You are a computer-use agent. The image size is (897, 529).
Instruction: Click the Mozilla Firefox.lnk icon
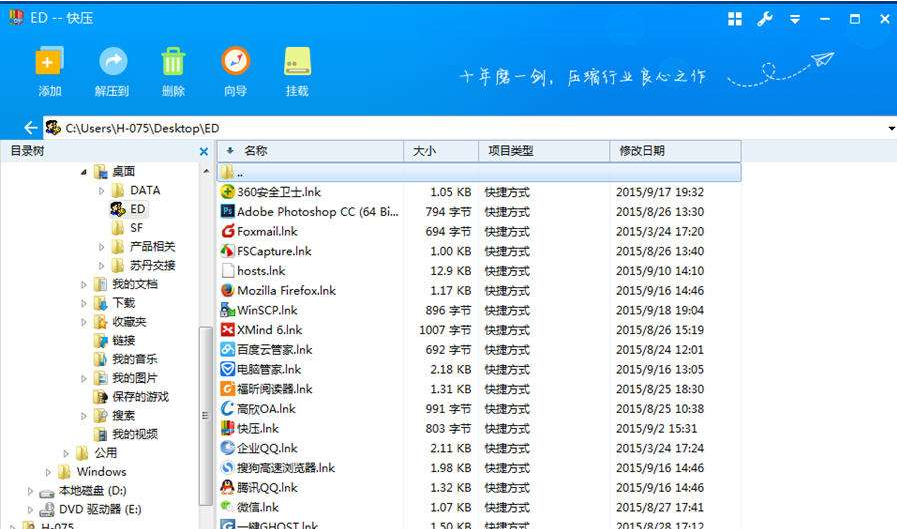[x=228, y=291]
